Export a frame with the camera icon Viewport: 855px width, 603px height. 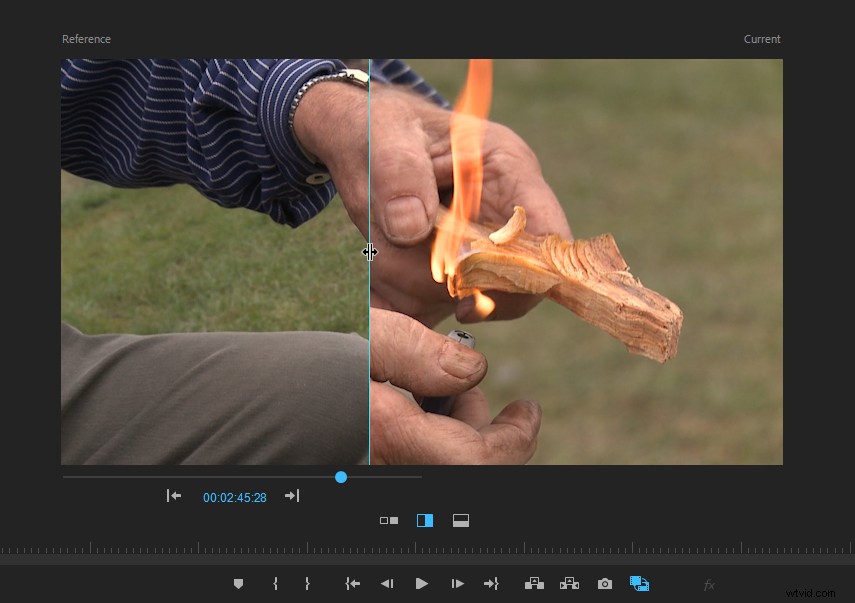(x=604, y=583)
